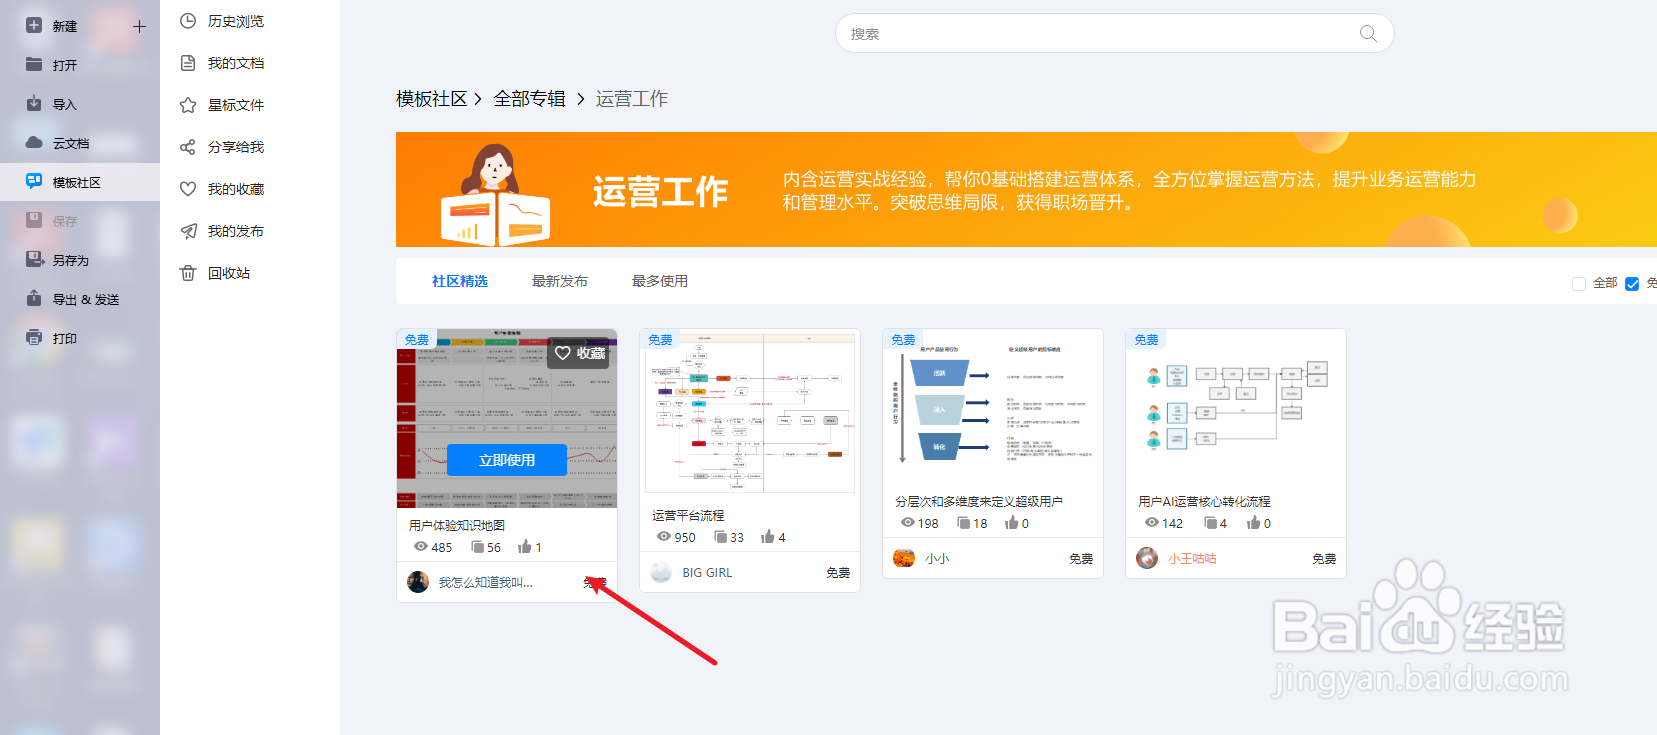1657x735 pixels.
Task: Select the 模板社区 sidebar icon
Action: point(34,181)
